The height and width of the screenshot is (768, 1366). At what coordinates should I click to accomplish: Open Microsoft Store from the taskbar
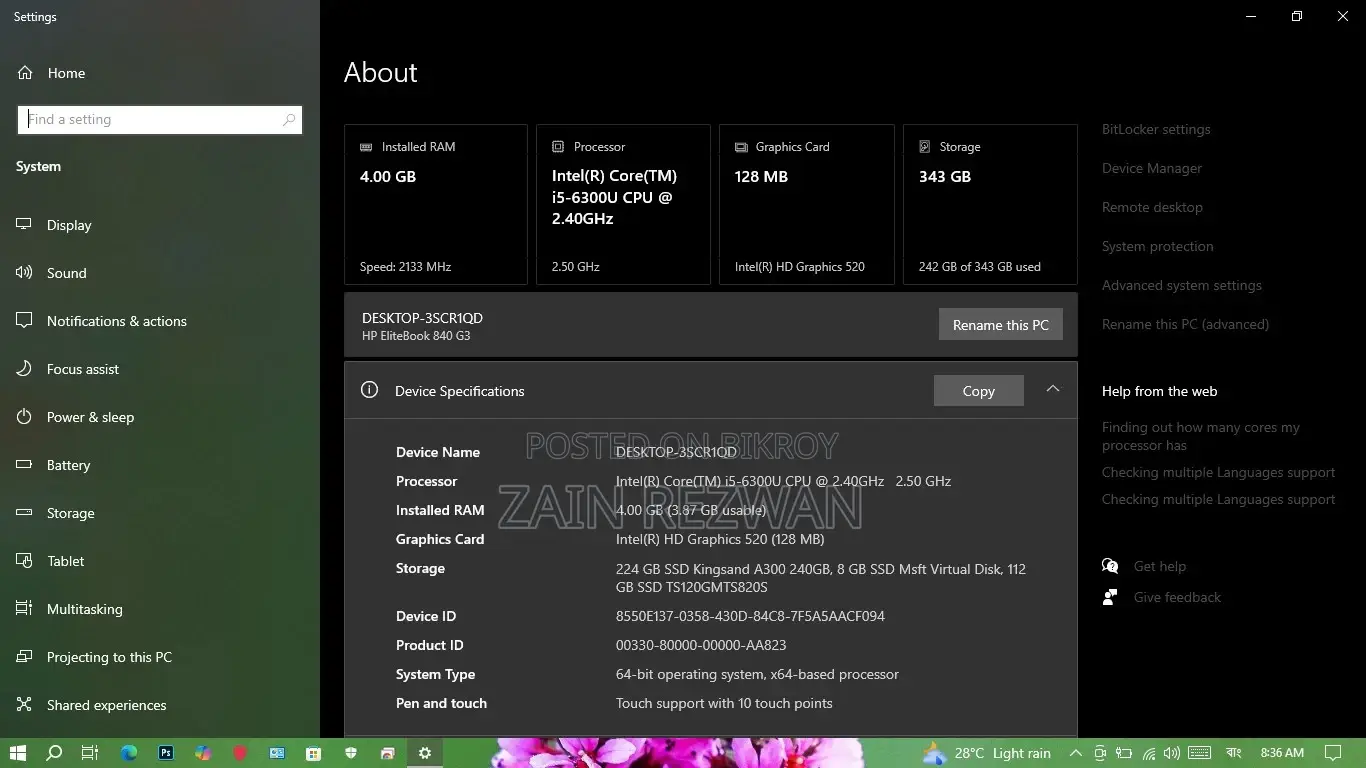314,753
